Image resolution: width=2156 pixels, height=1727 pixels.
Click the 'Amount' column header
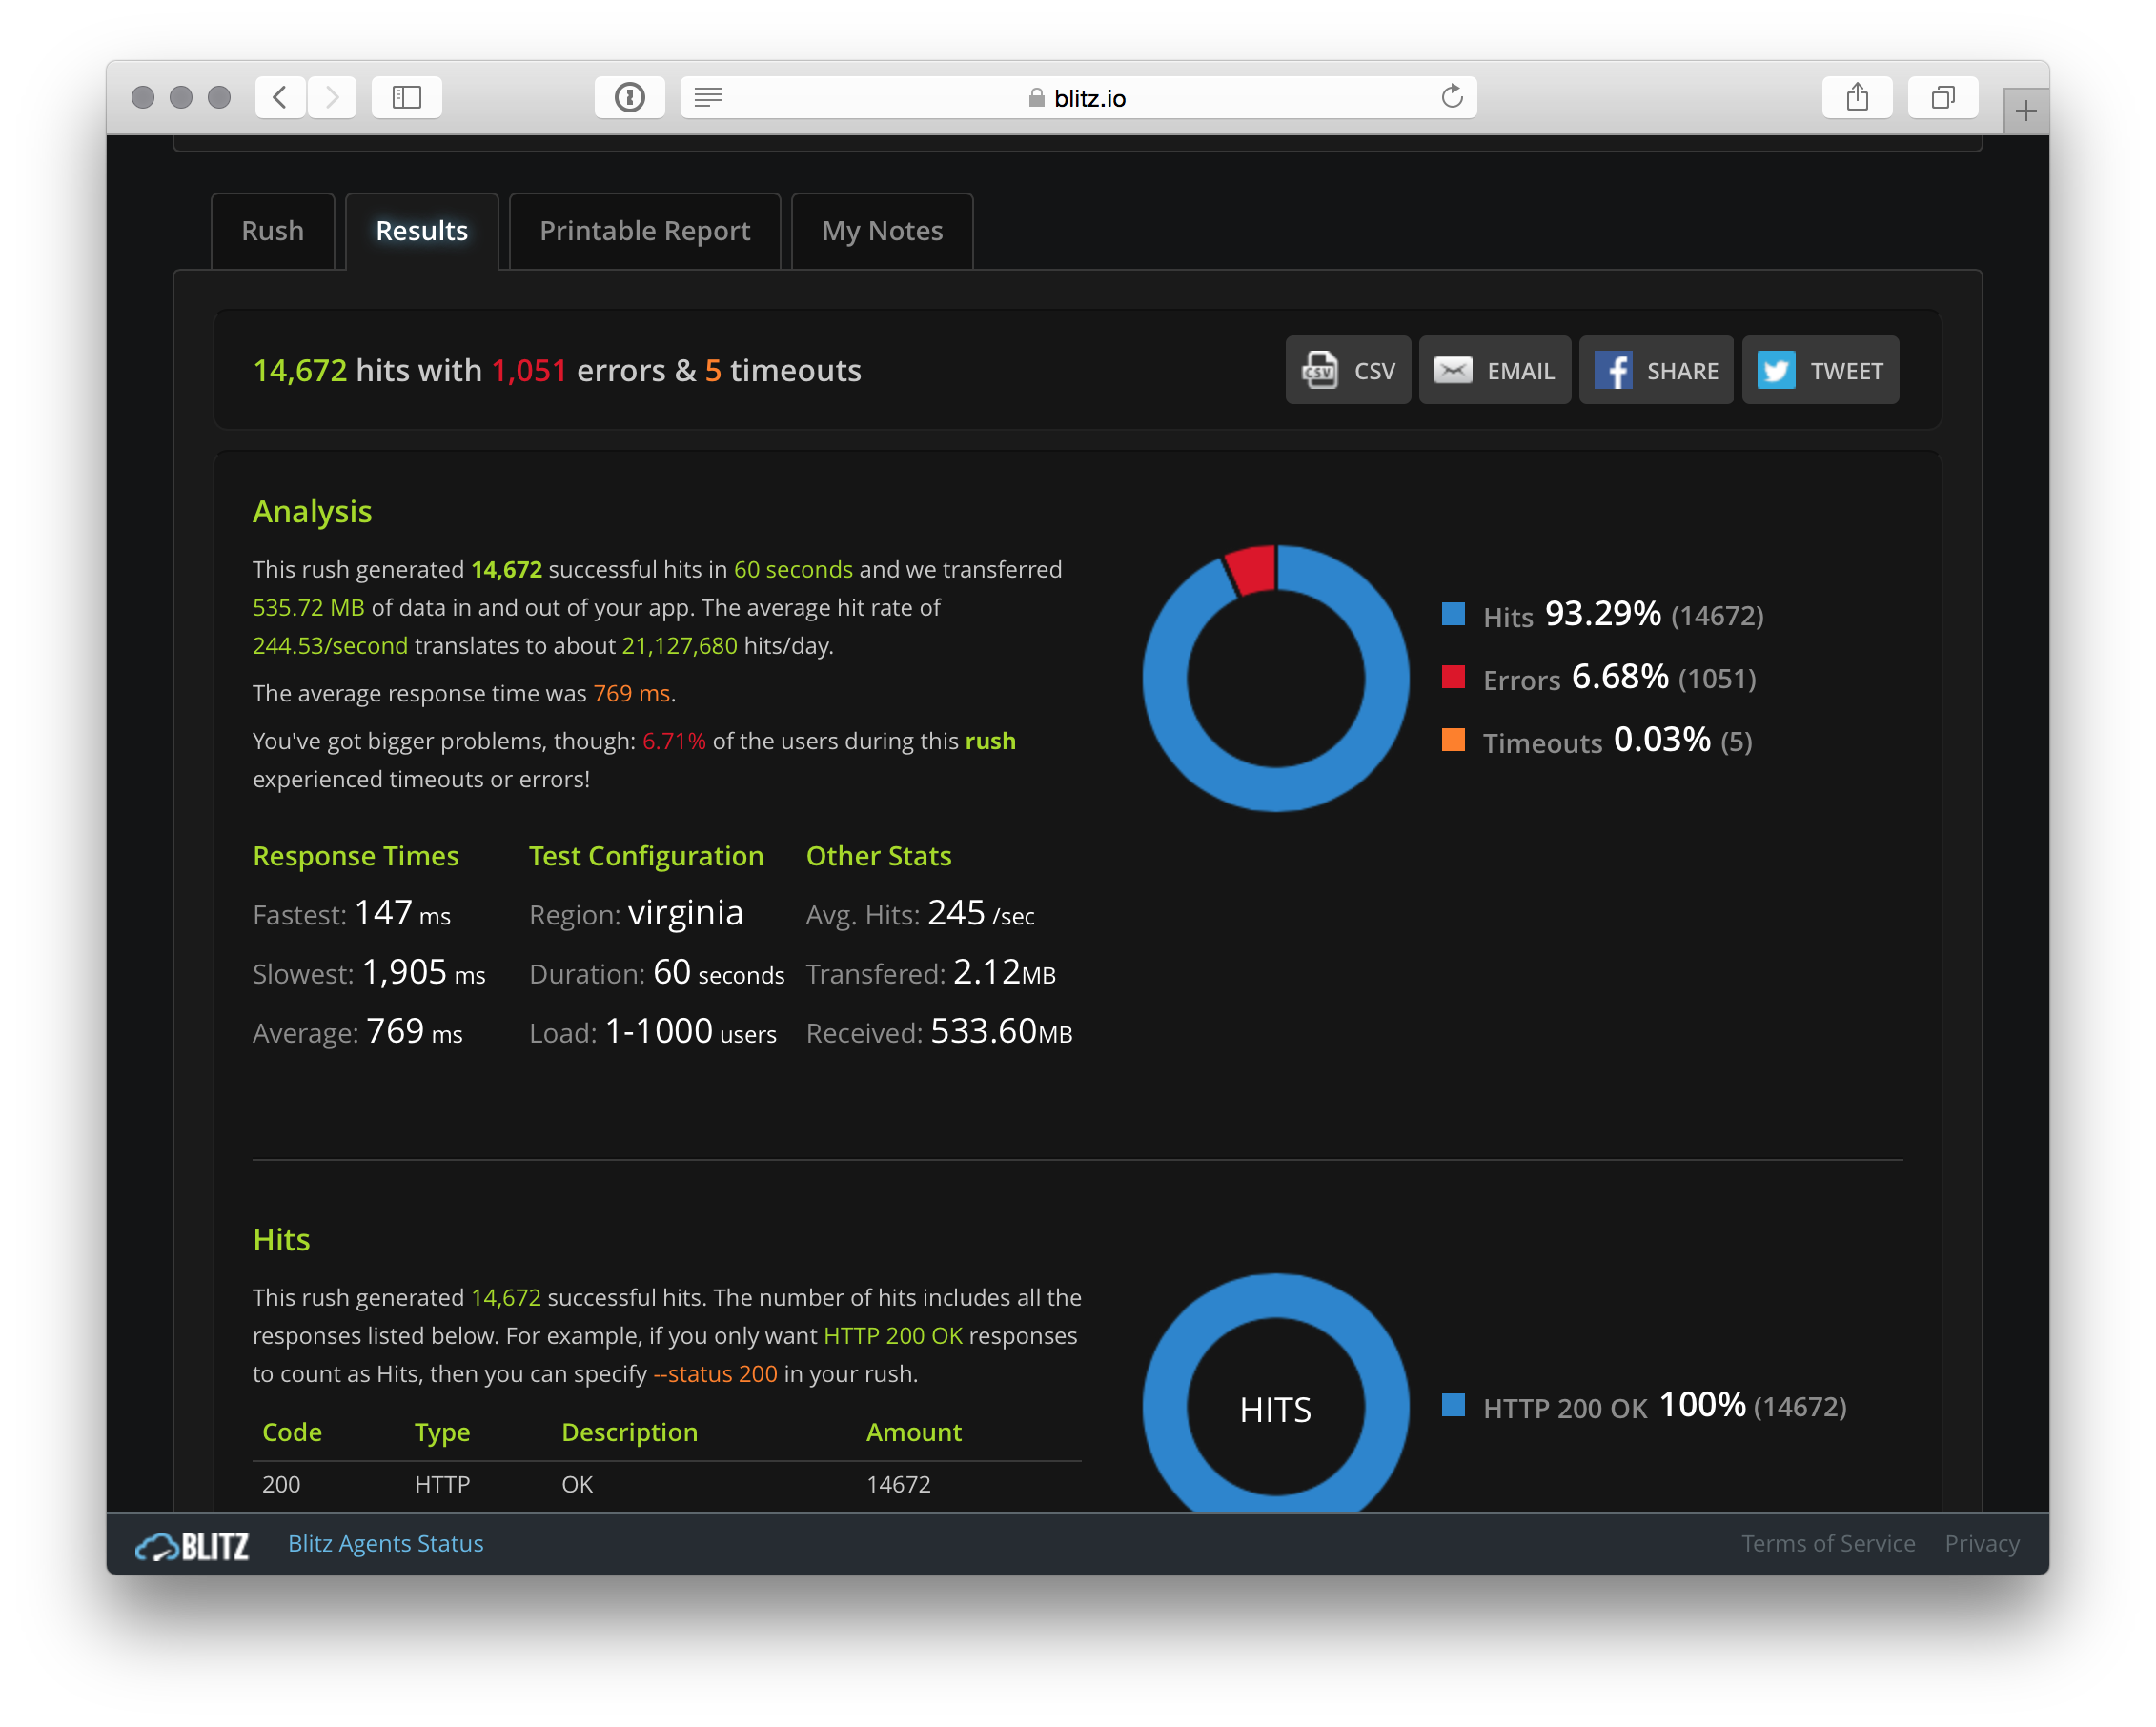(x=914, y=1432)
